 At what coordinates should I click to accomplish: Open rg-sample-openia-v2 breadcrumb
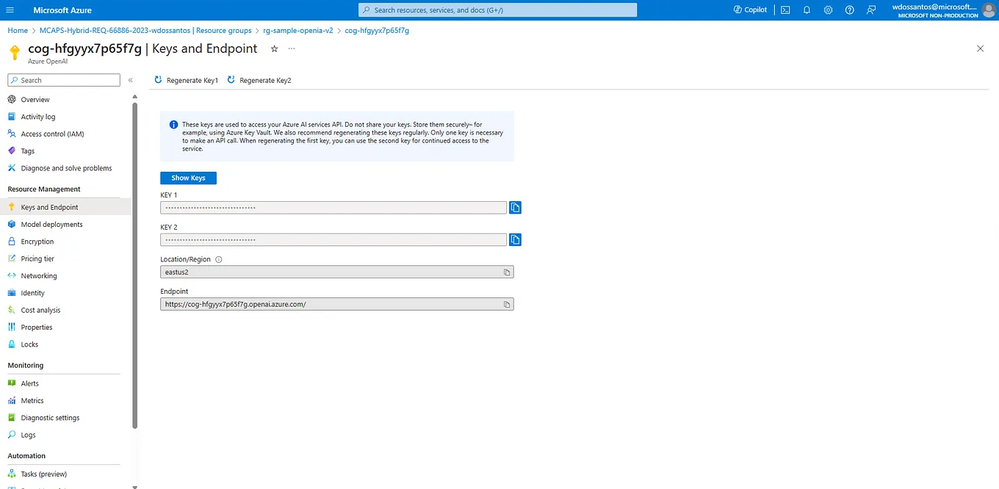coord(298,30)
